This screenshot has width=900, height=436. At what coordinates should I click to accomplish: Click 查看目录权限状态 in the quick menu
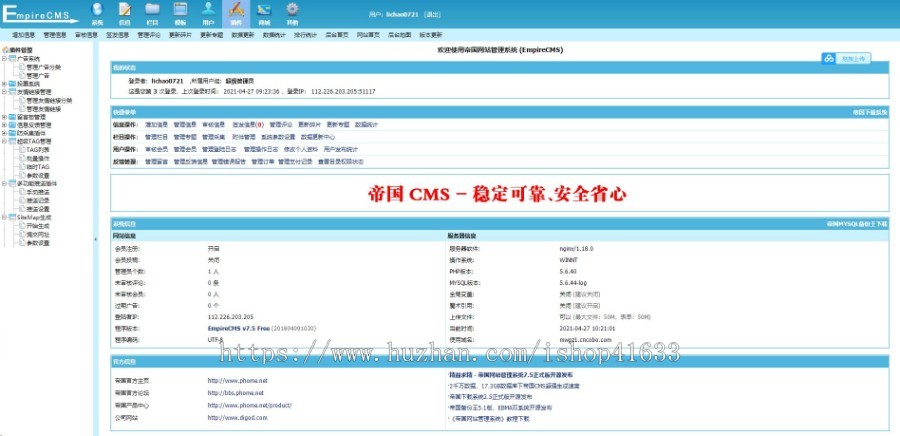click(341, 162)
